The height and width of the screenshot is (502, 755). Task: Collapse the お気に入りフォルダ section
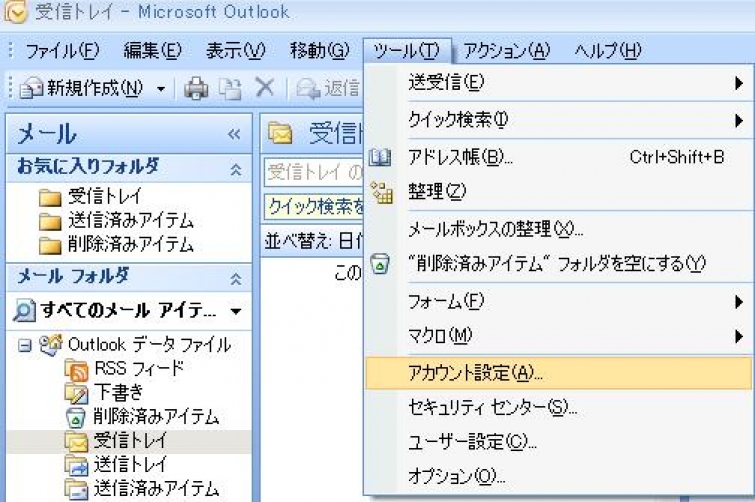tap(236, 169)
